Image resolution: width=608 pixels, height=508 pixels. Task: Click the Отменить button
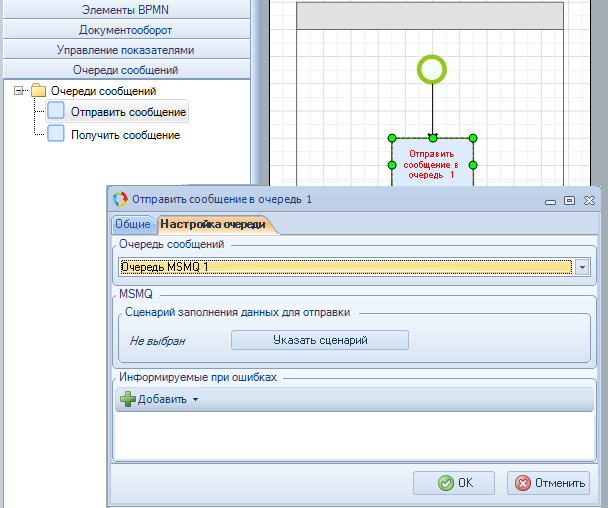tap(549, 483)
